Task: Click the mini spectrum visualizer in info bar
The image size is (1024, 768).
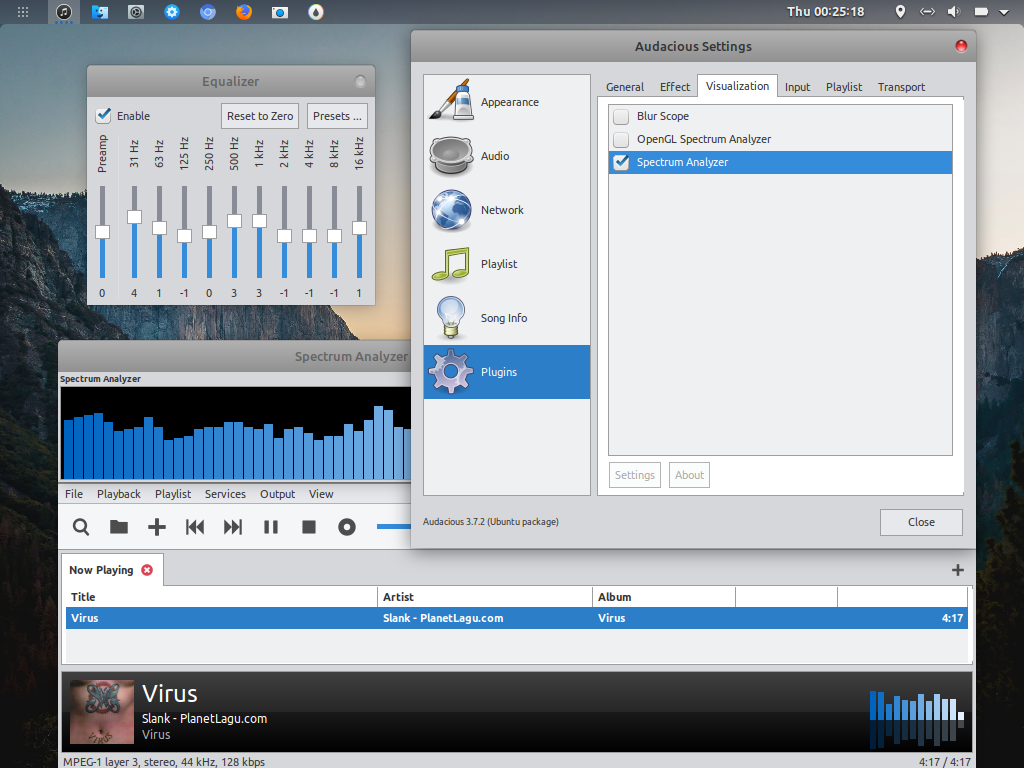Action: click(x=917, y=718)
